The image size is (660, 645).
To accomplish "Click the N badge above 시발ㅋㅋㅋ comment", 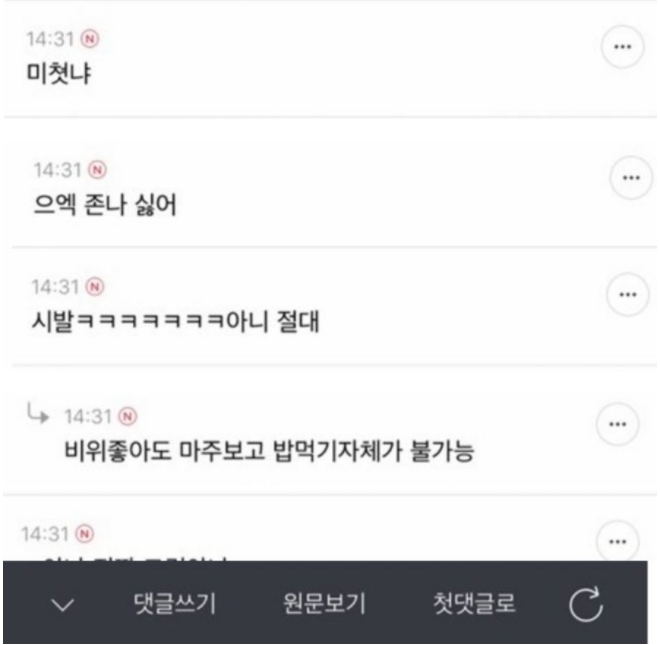I will 95,287.
